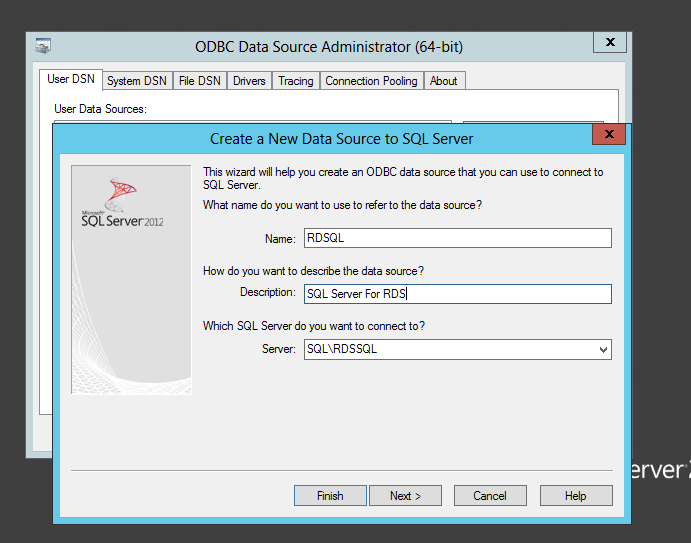This screenshot has height=543, width=691.
Task: Show the About tab
Action: pyautogui.click(x=444, y=81)
